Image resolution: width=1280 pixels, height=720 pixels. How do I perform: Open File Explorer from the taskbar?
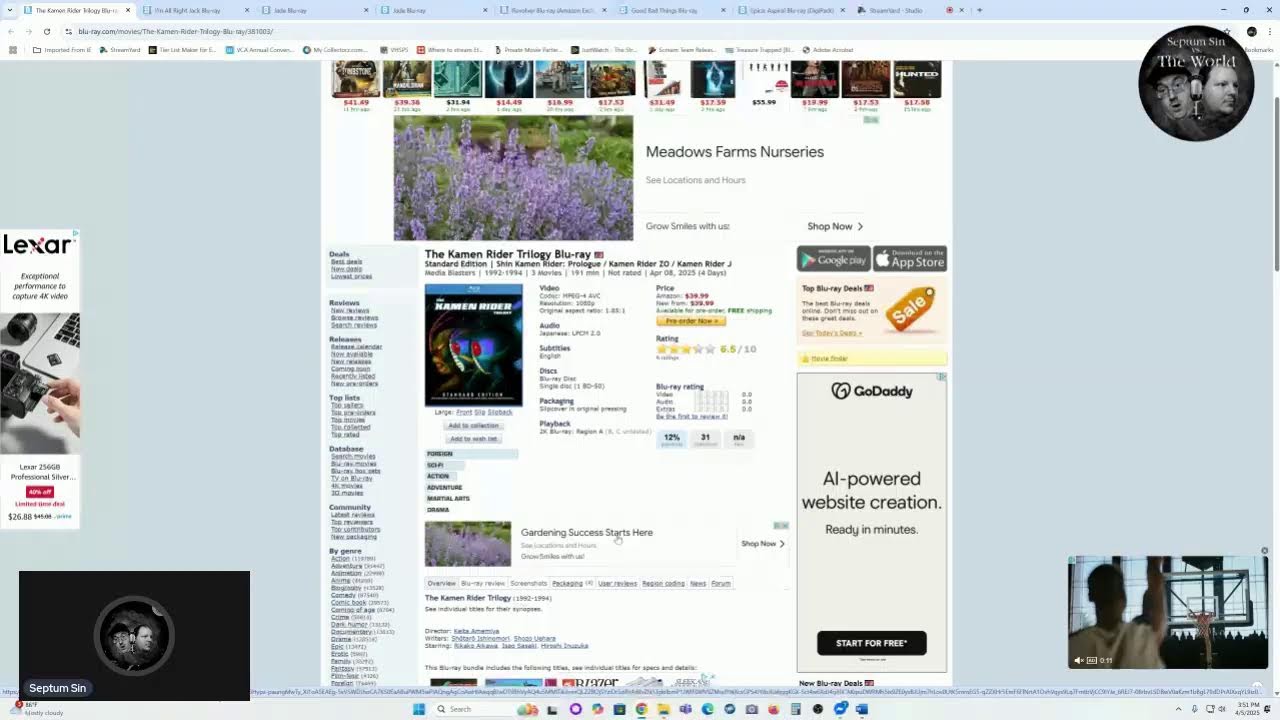click(x=663, y=709)
